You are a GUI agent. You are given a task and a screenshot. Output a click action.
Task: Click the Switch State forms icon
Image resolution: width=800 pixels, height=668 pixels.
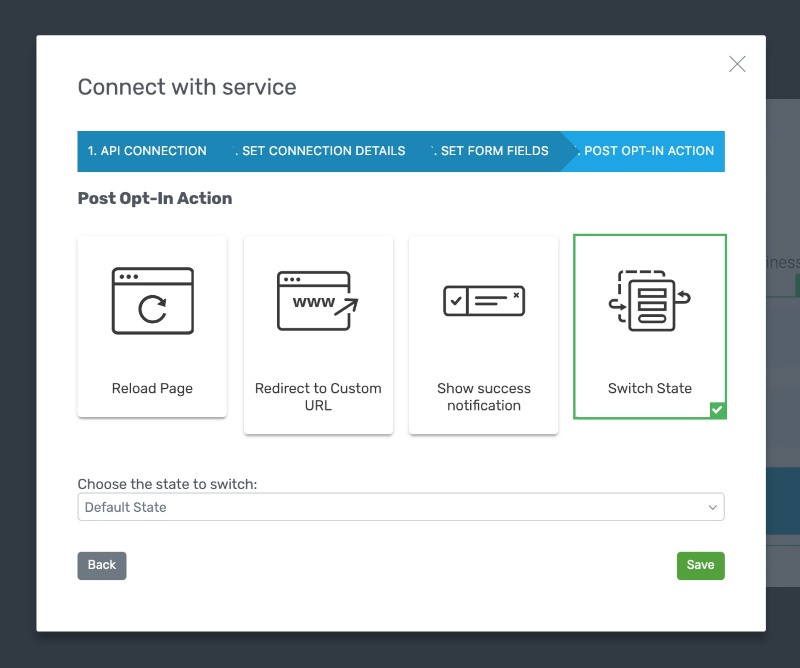[649, 301]
